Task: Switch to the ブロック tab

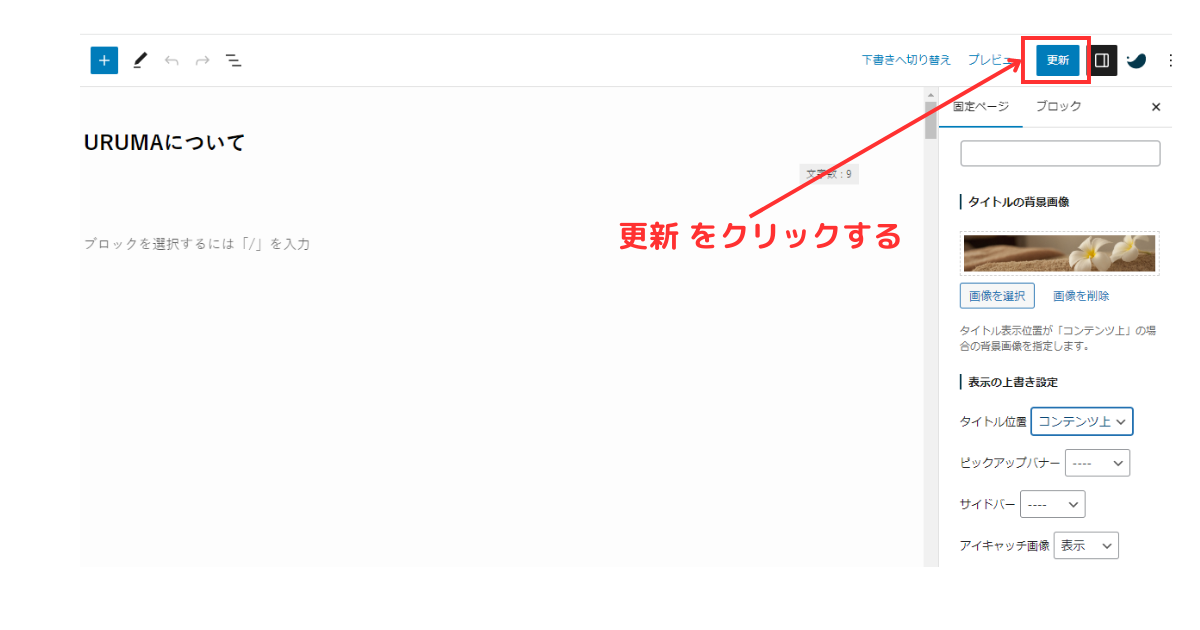Action: coord(1058,106)
